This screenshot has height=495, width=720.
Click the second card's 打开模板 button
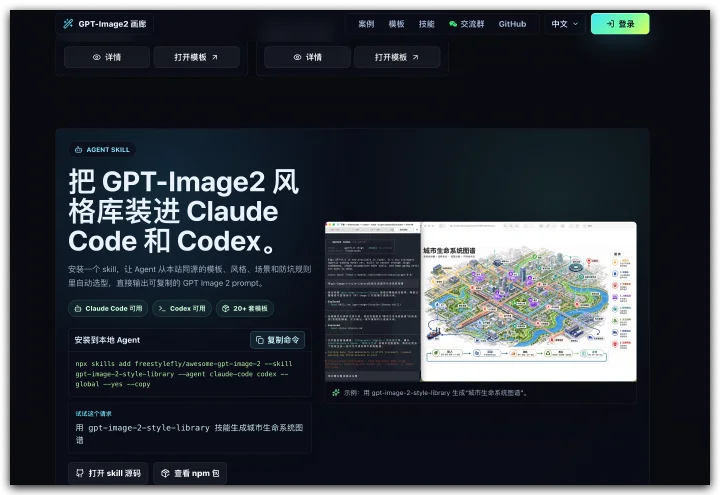pos(397,57)
